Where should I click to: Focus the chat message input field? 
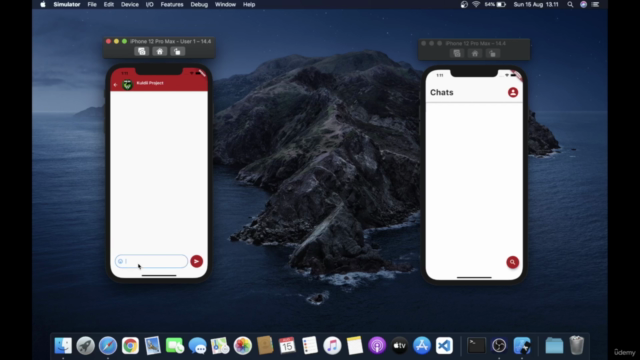pyautogui.click(x=151, y=261)
